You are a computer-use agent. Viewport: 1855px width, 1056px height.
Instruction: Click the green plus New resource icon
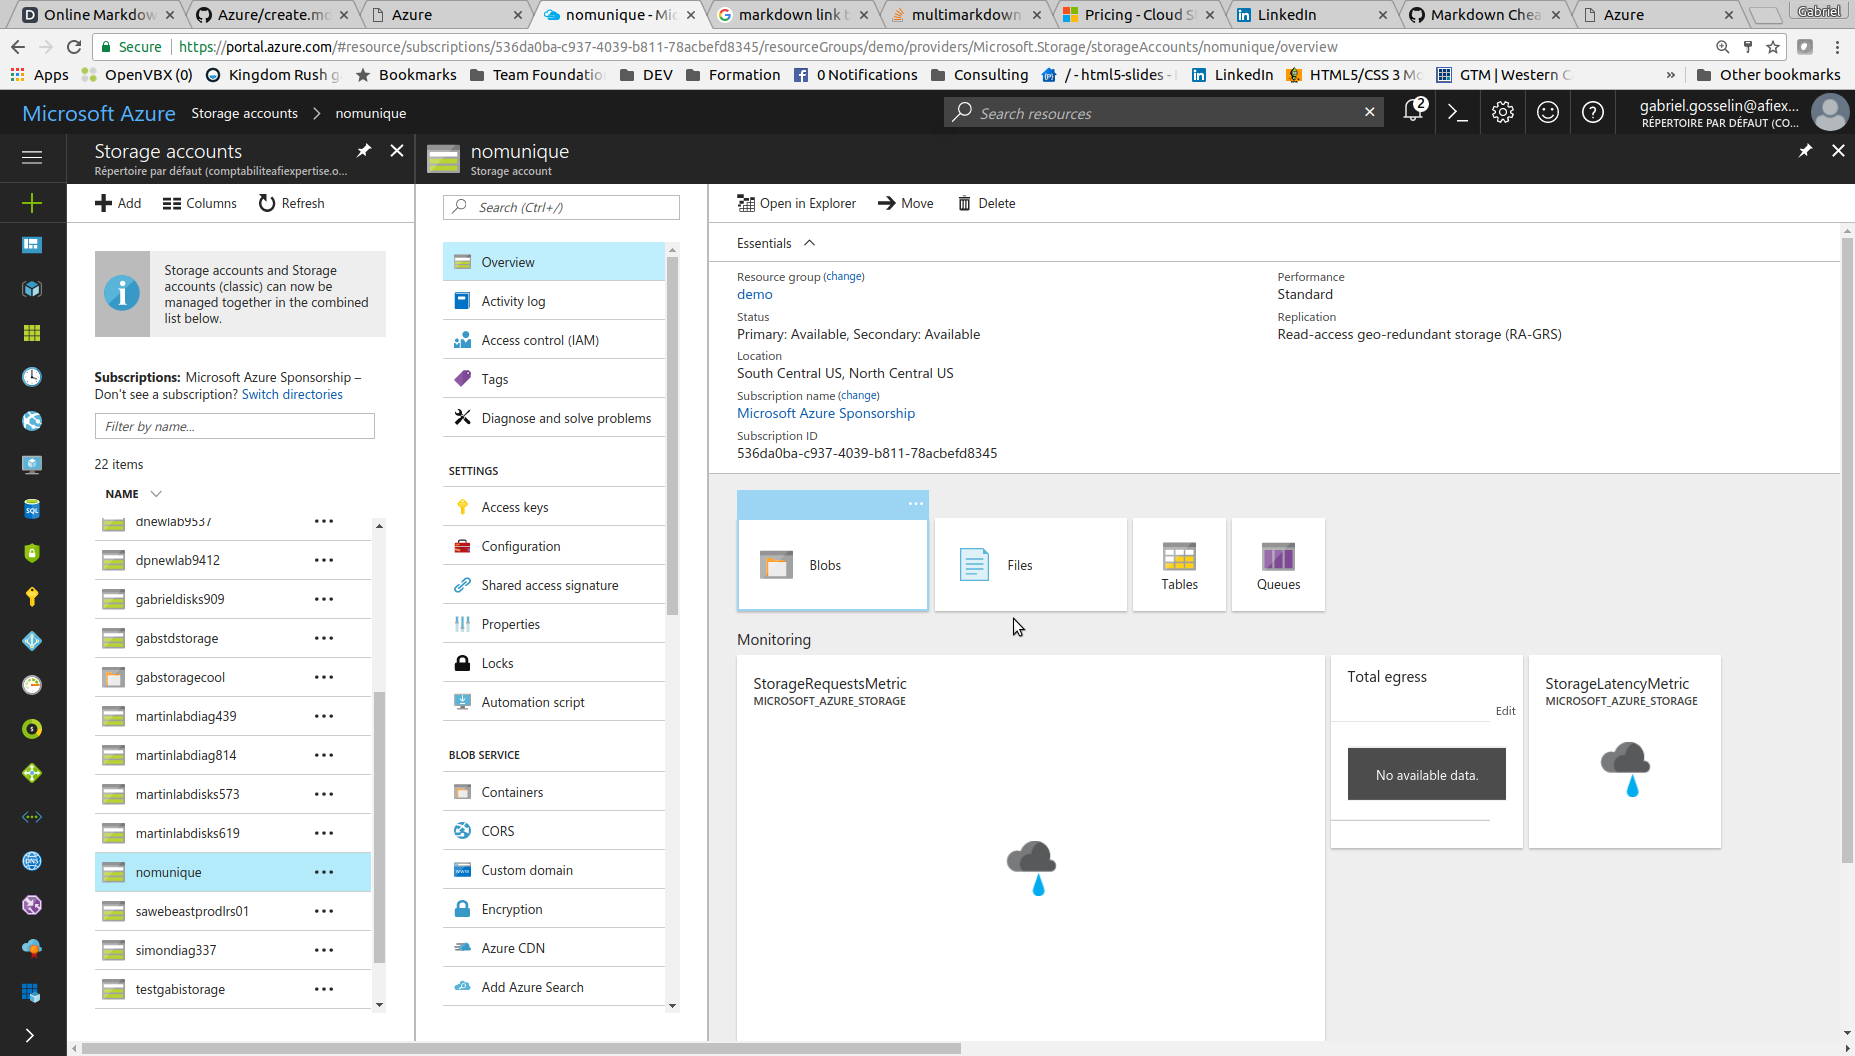point(32,203)
